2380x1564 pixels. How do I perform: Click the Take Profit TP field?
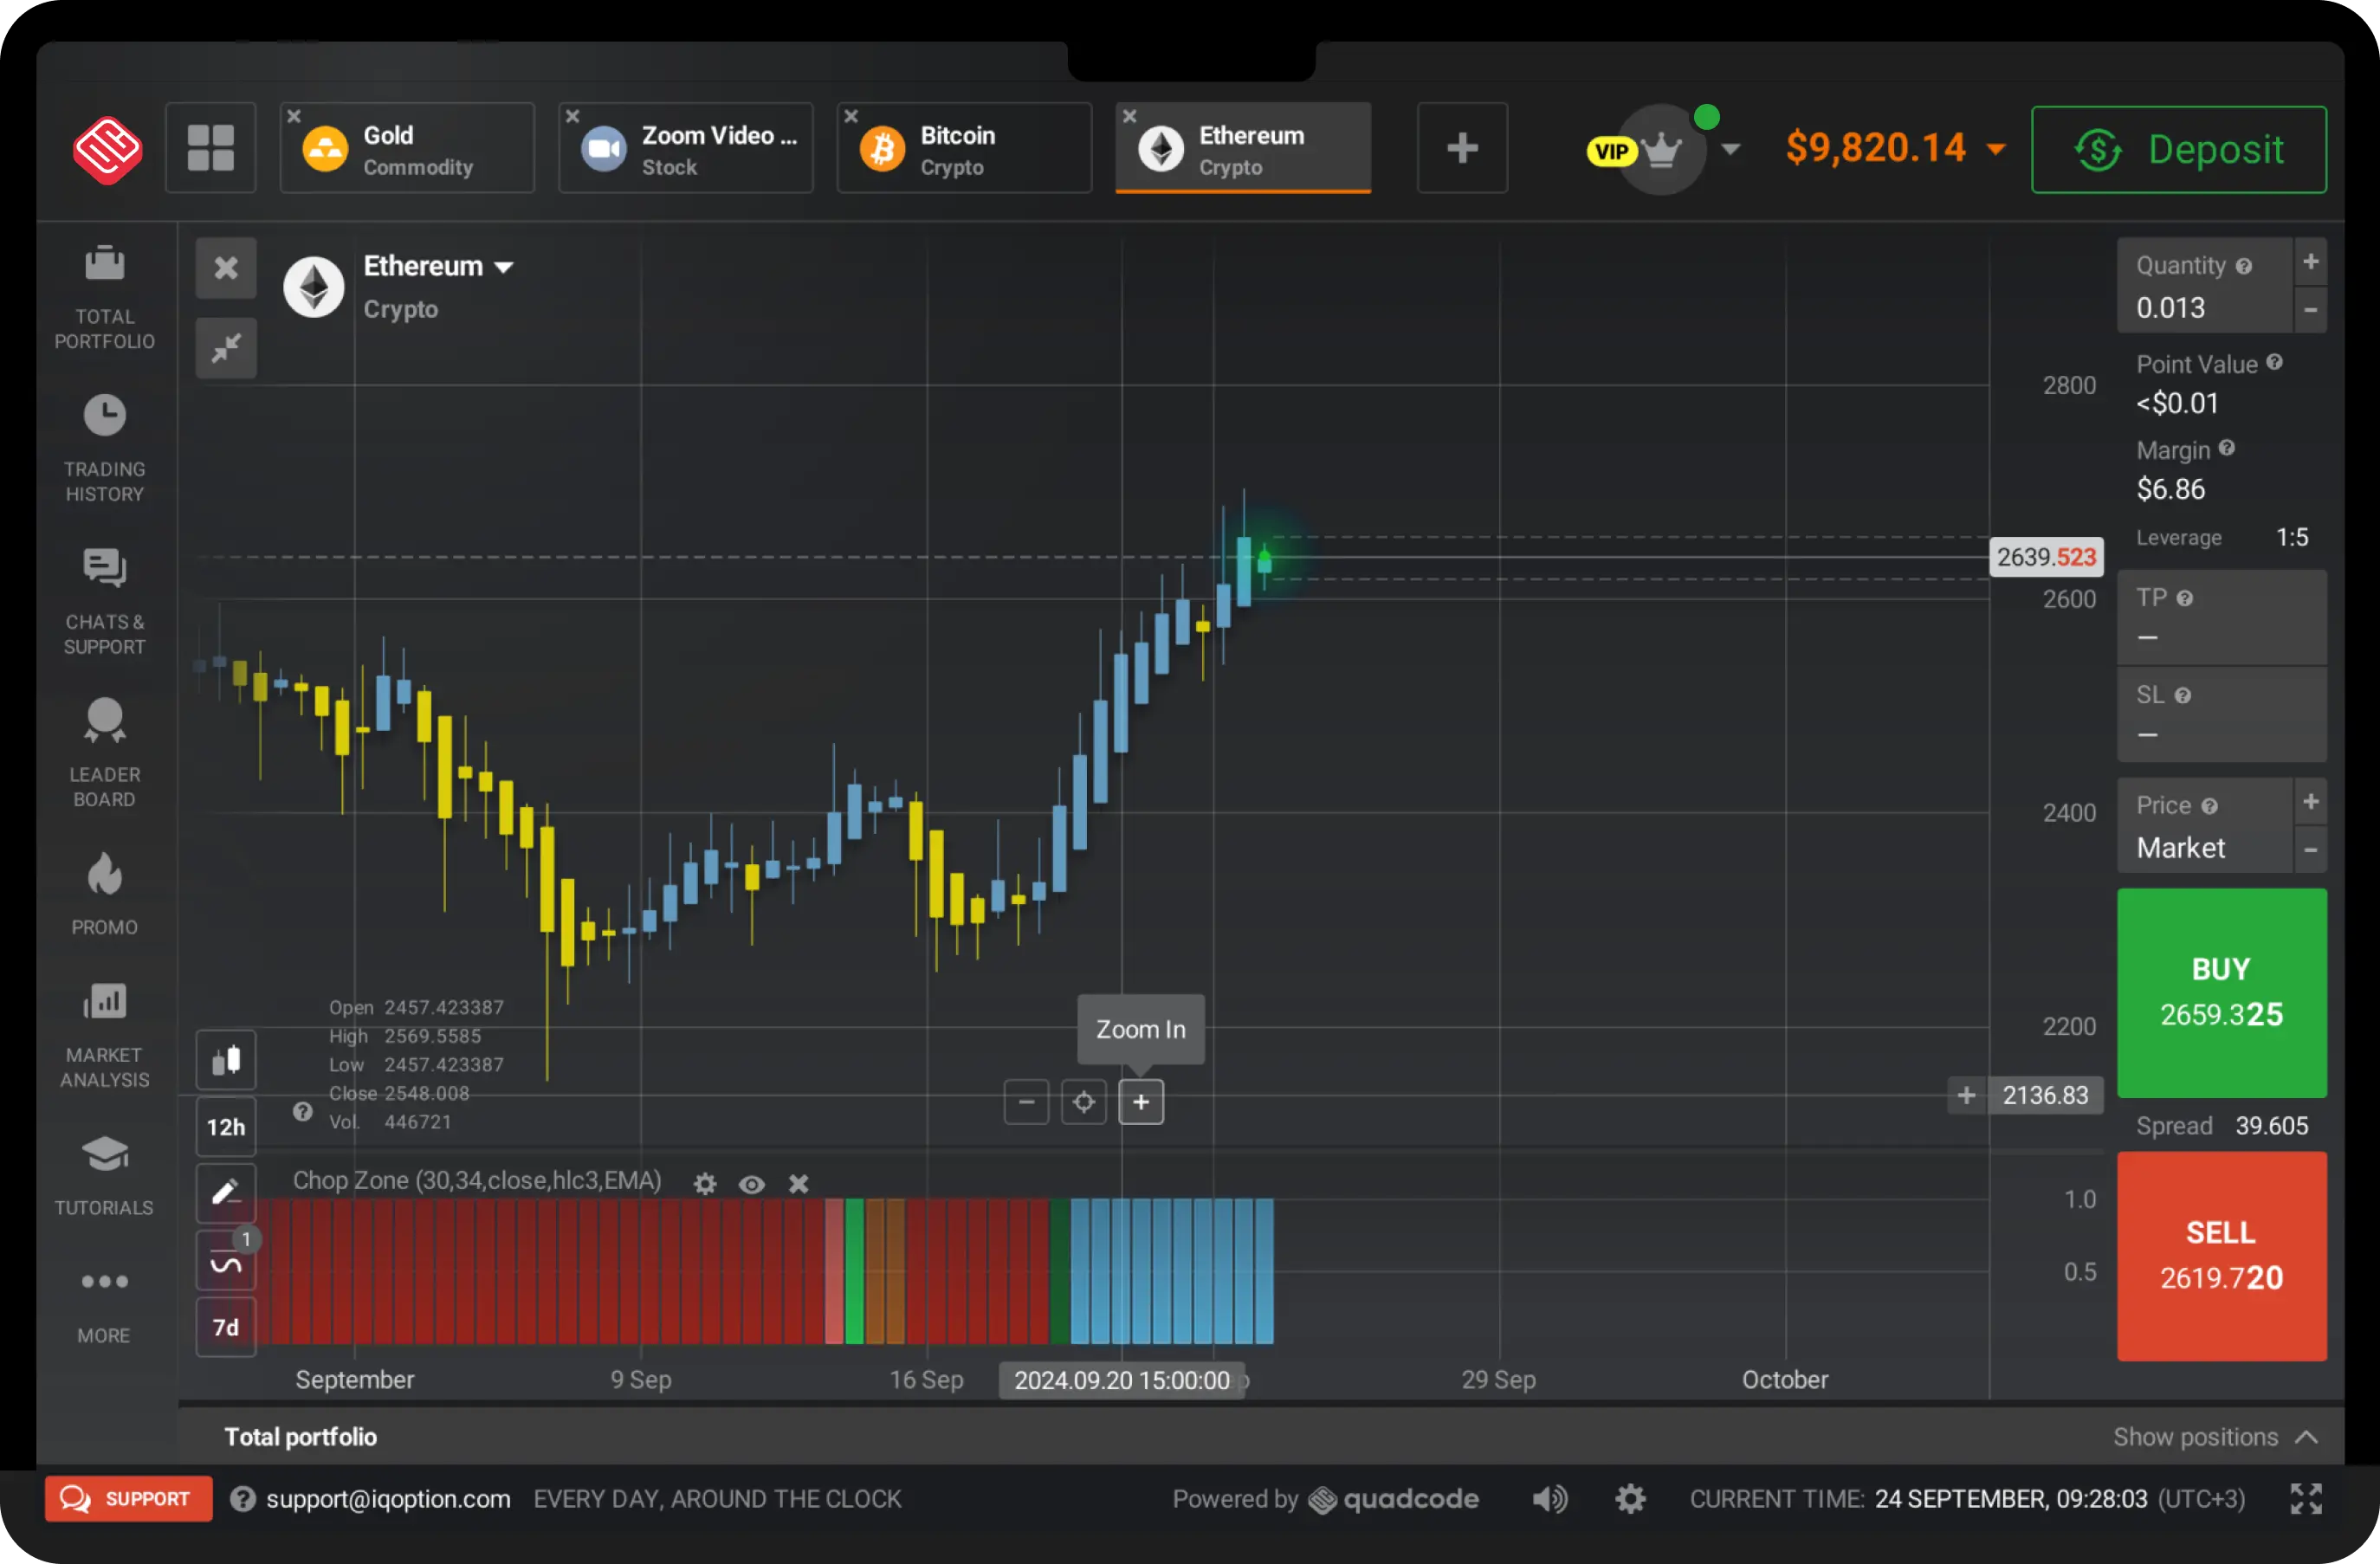click(x=2222, y=617)
